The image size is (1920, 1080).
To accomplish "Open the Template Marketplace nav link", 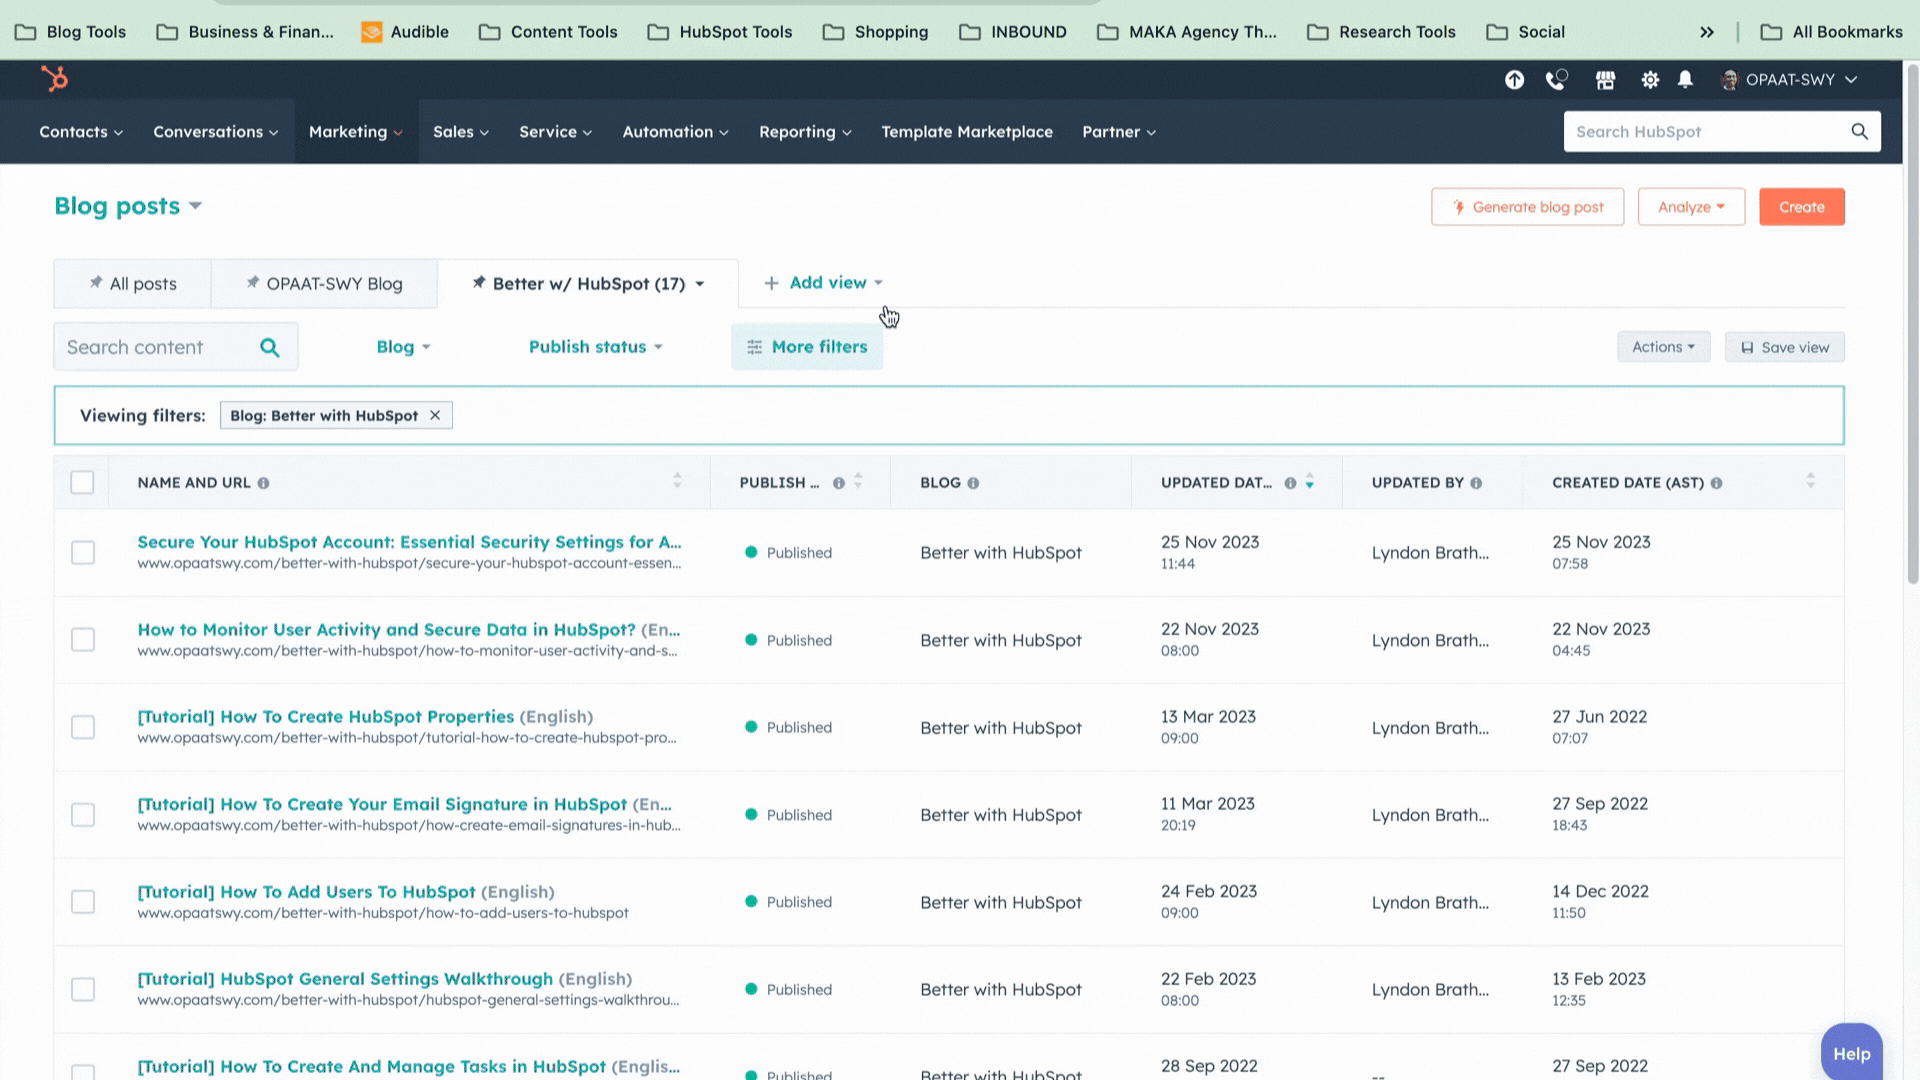I will point(967,132).
